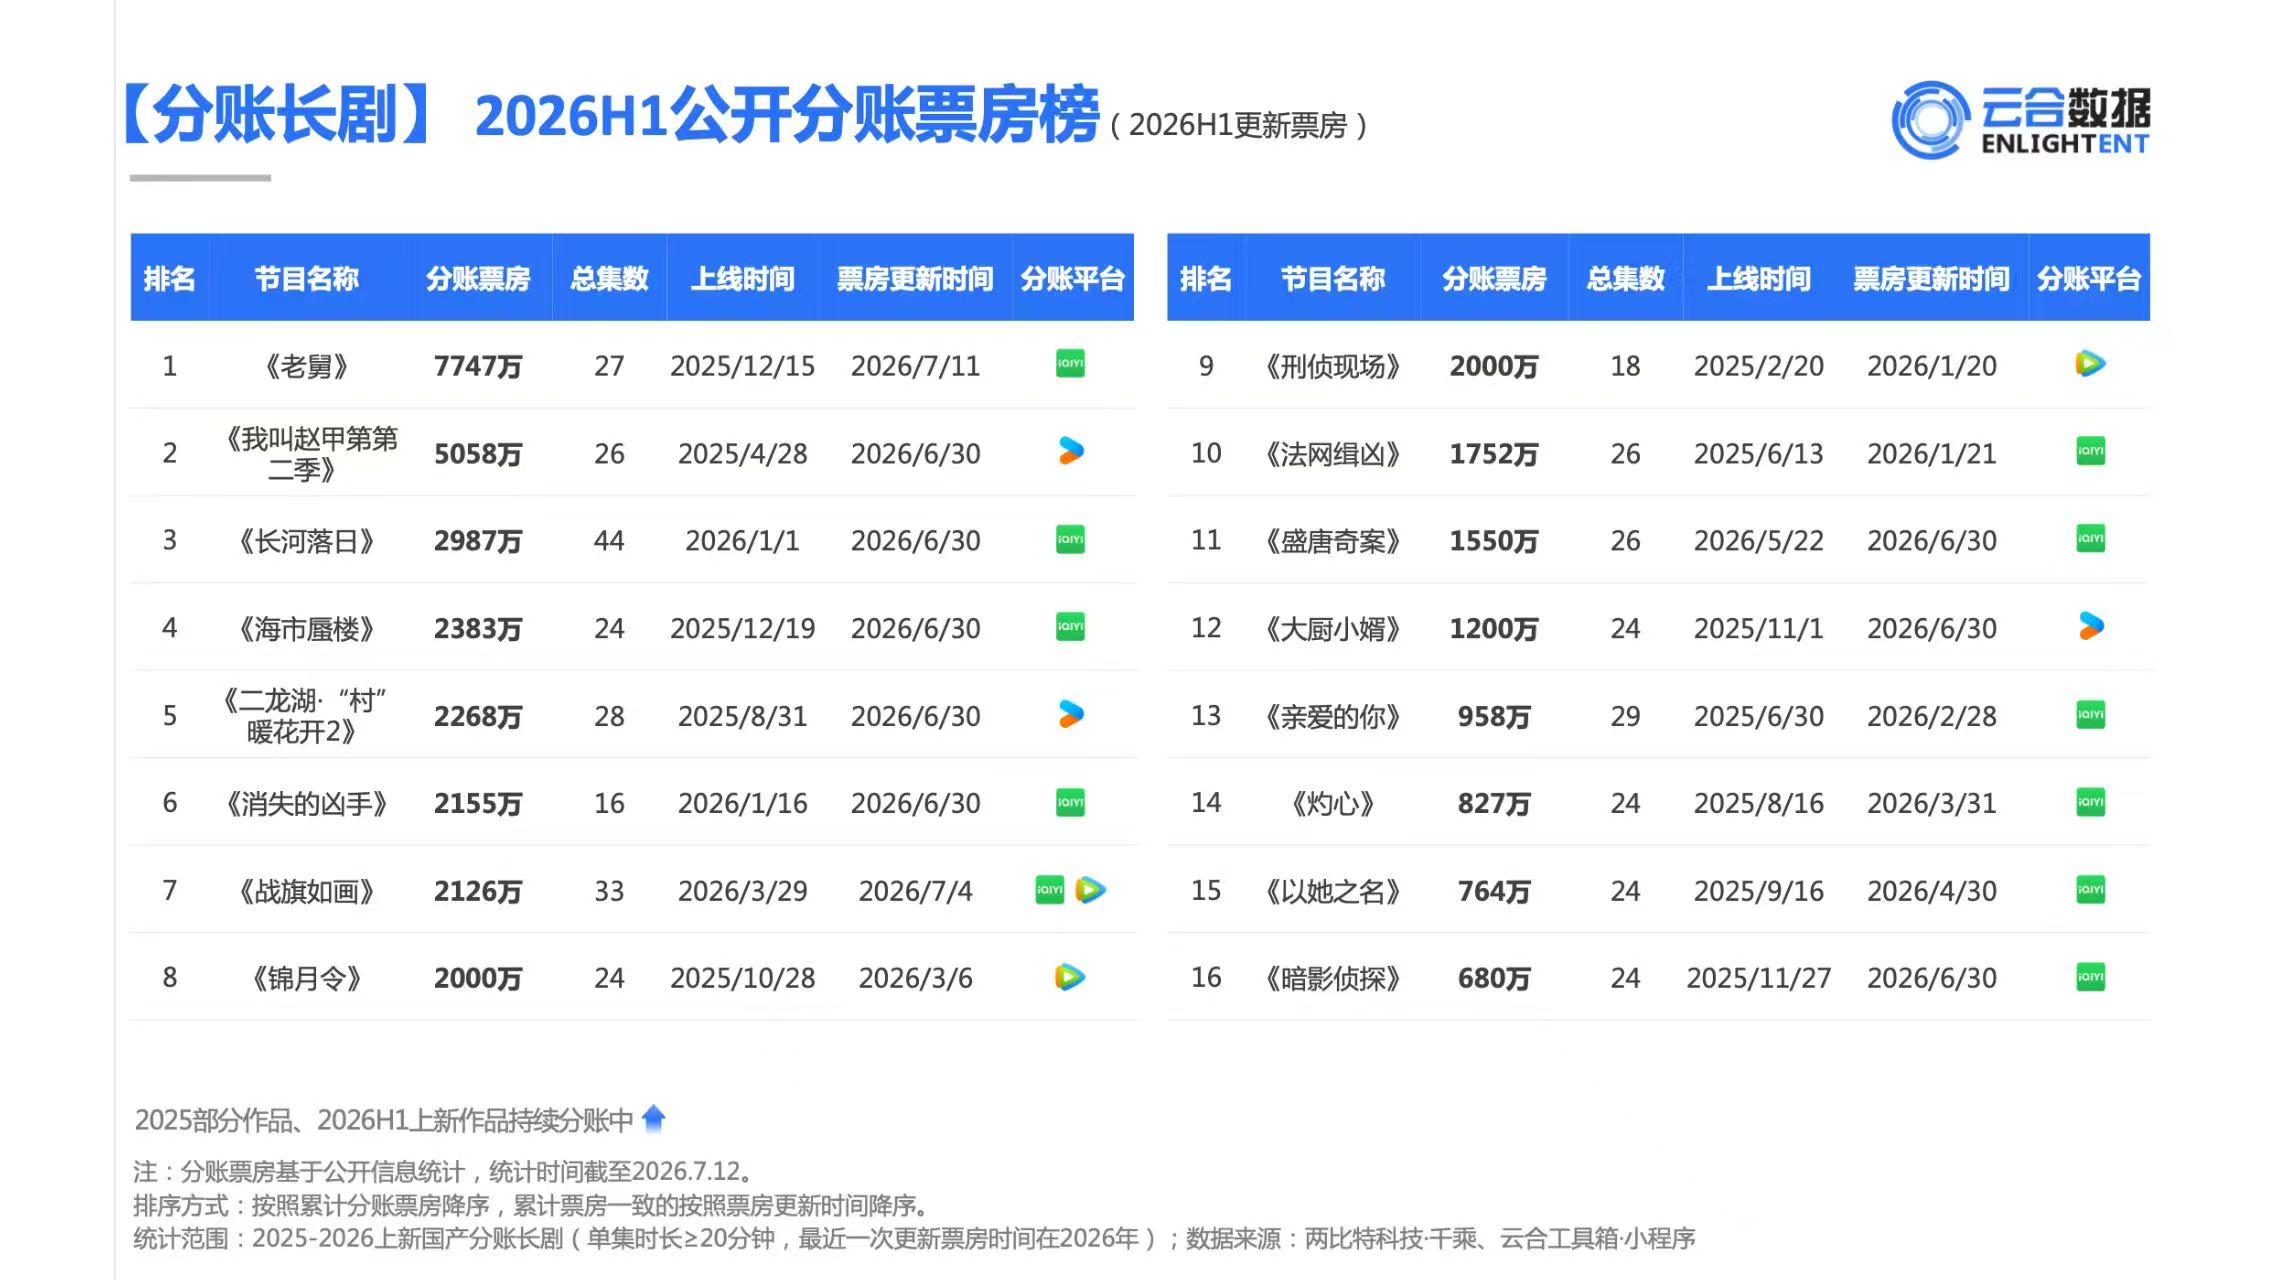Click the iQIYI icon in 《以她之名》 row
This screenshot has height=1280, width=2276.
[x=2090, y=889]
